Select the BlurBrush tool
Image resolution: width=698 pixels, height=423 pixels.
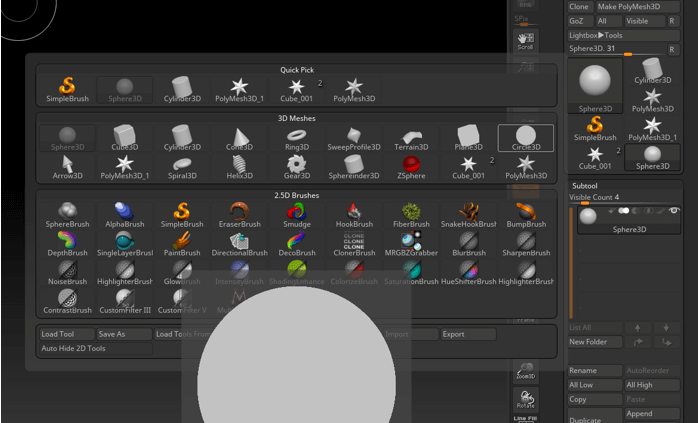tap(469, 244)
